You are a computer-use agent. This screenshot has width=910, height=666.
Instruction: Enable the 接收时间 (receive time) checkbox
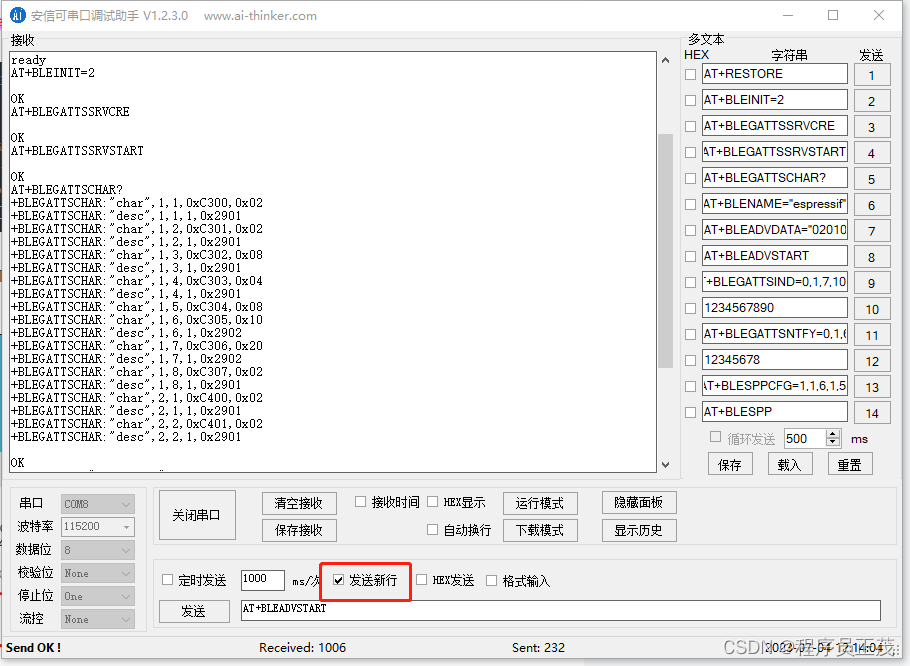(361, 502)
